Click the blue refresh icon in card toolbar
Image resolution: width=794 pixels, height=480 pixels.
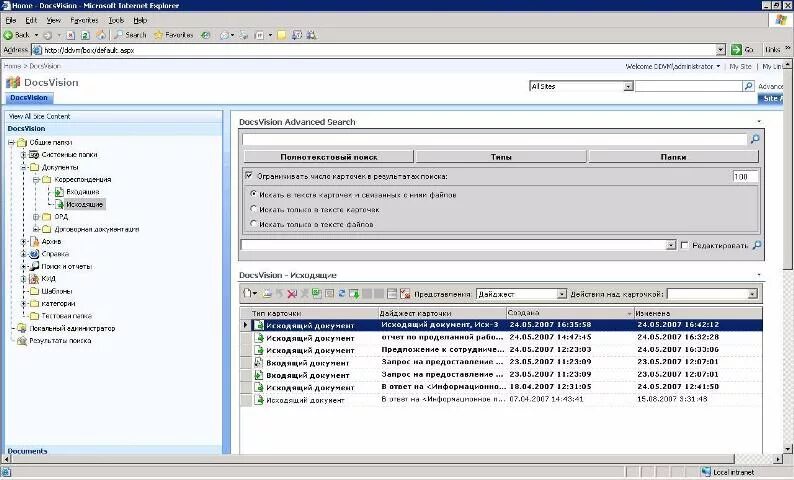pos(342,294)
